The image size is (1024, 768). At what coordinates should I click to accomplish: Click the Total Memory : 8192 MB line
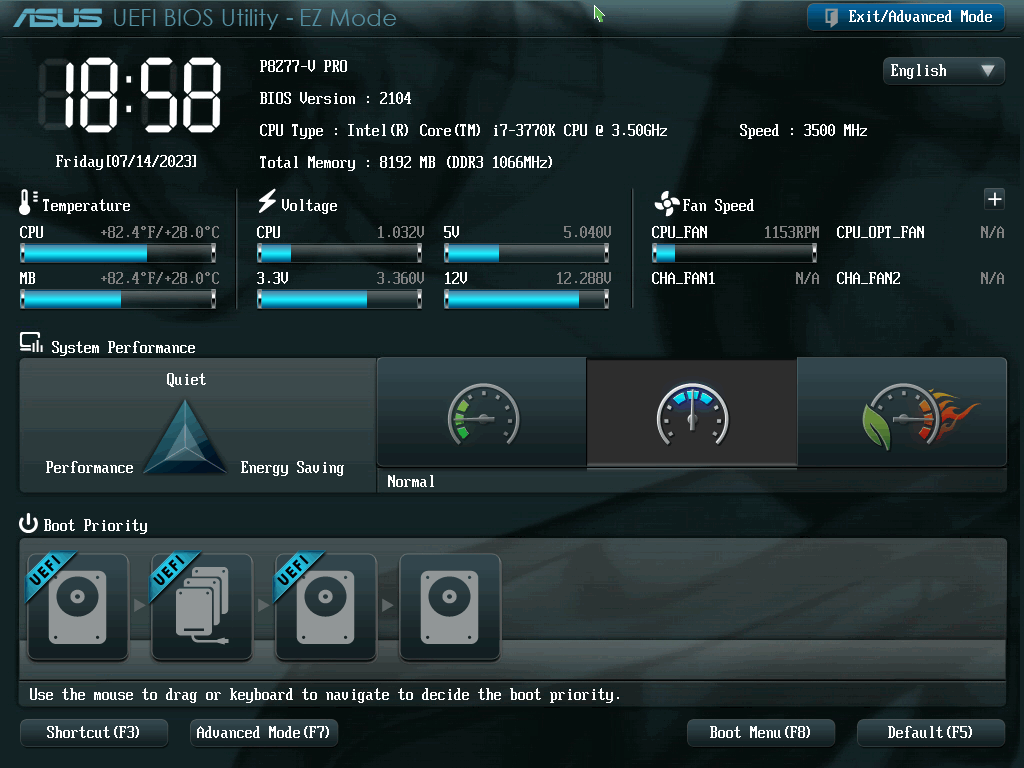pos(406,163)
